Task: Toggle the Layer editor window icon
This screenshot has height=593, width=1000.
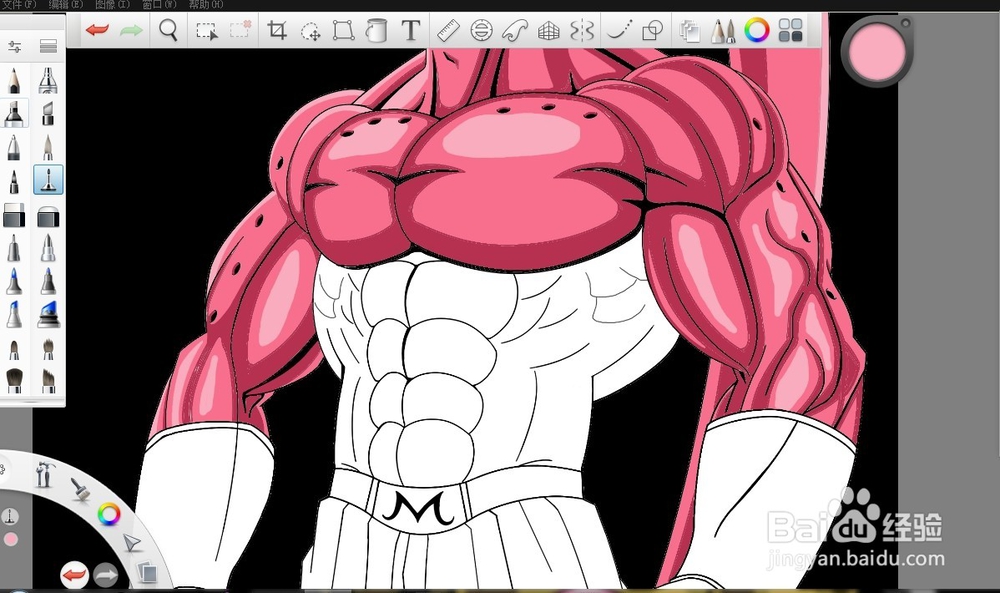Action: coord(689,31)
